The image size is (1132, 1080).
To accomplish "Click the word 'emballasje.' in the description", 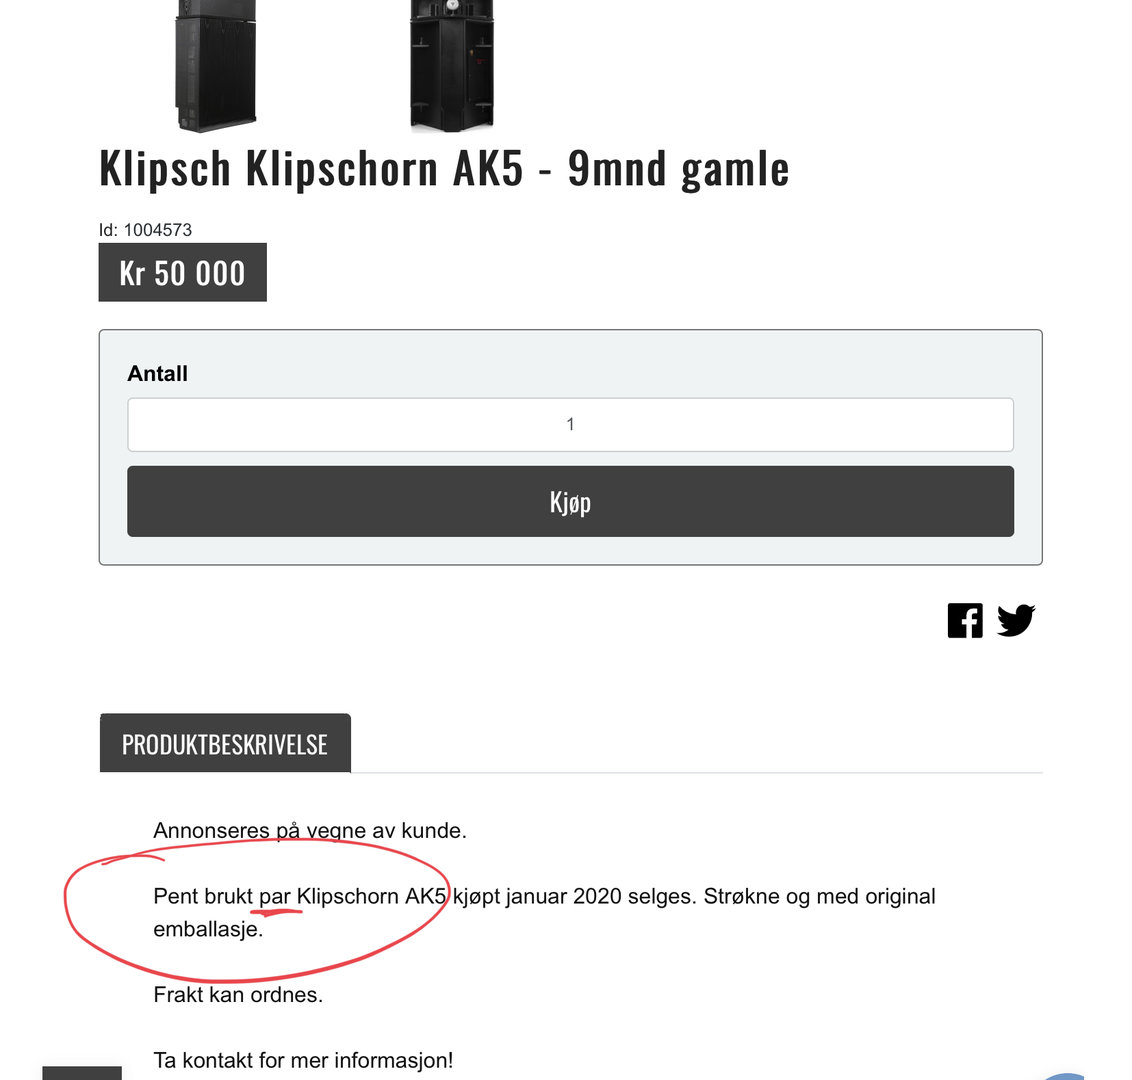I will tap(208, 929).
